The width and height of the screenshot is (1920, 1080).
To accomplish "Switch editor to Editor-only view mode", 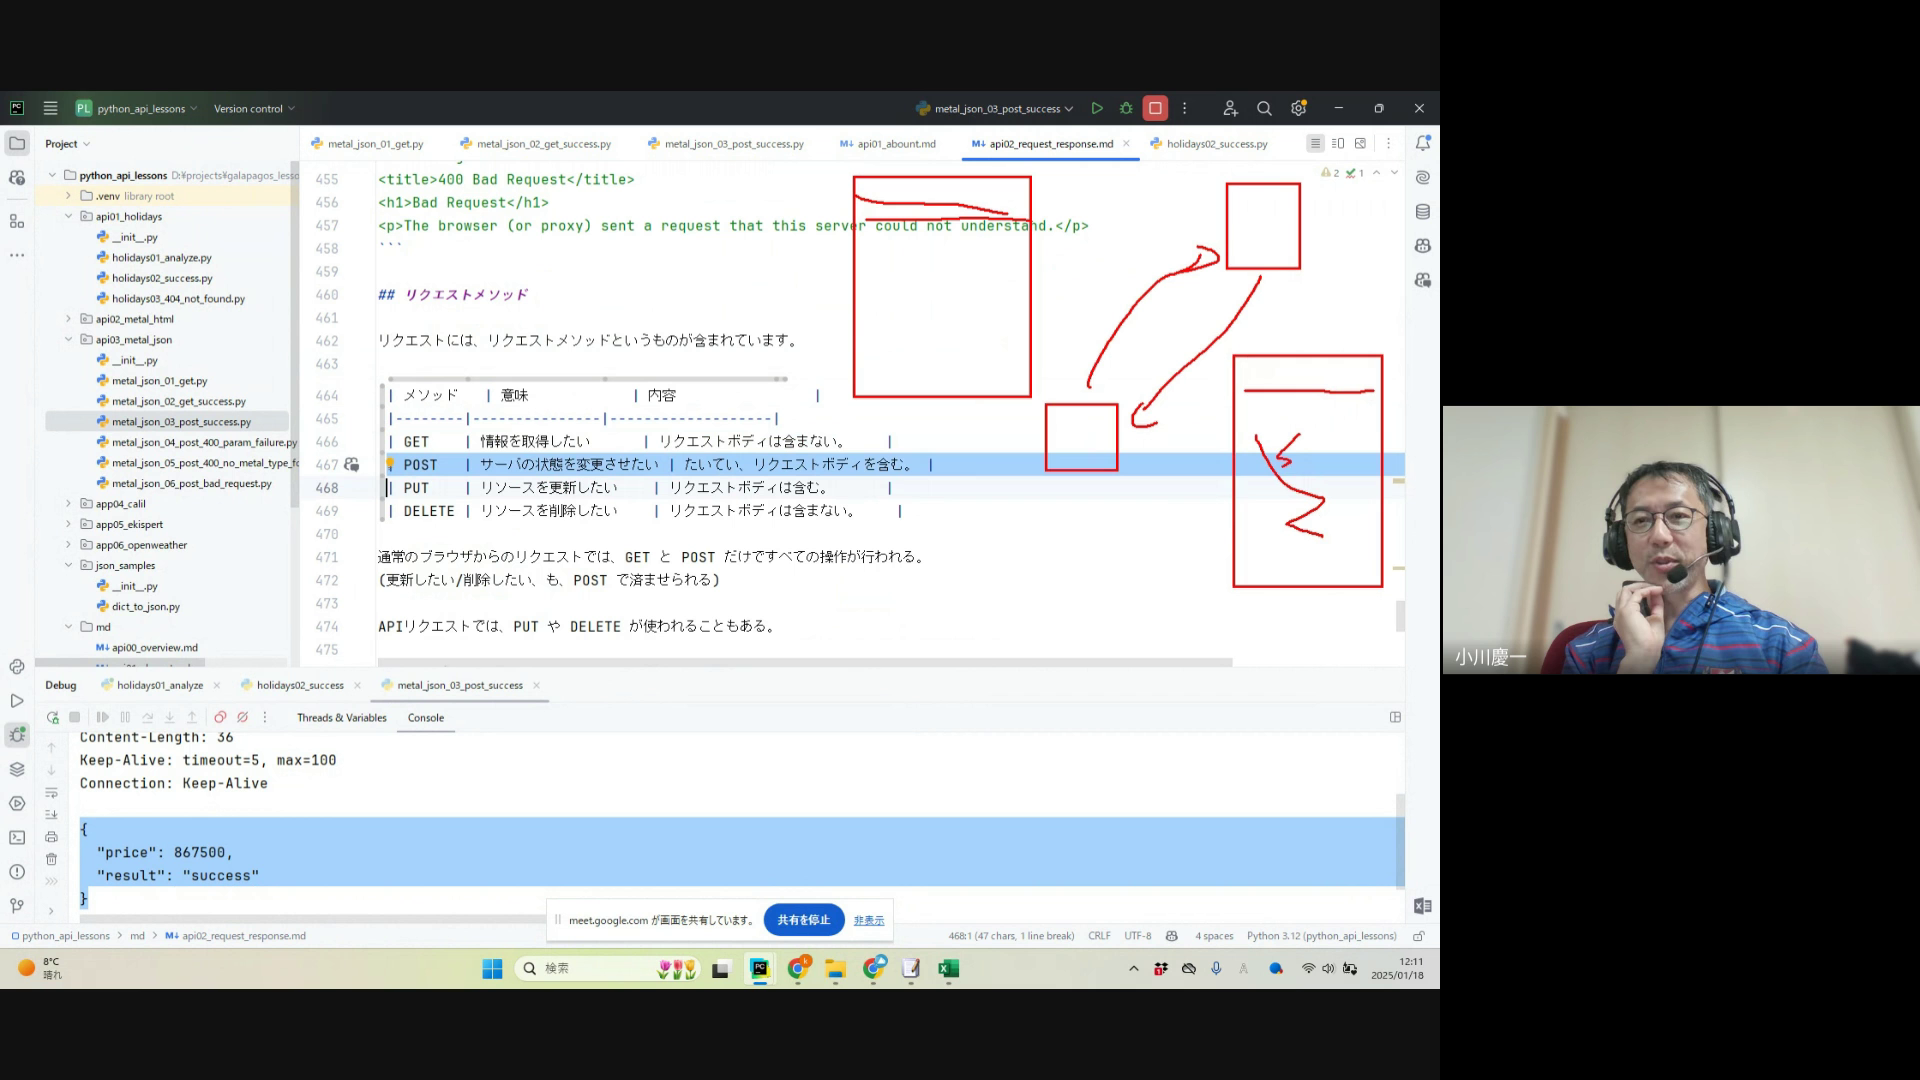I will pos(1315,144).
